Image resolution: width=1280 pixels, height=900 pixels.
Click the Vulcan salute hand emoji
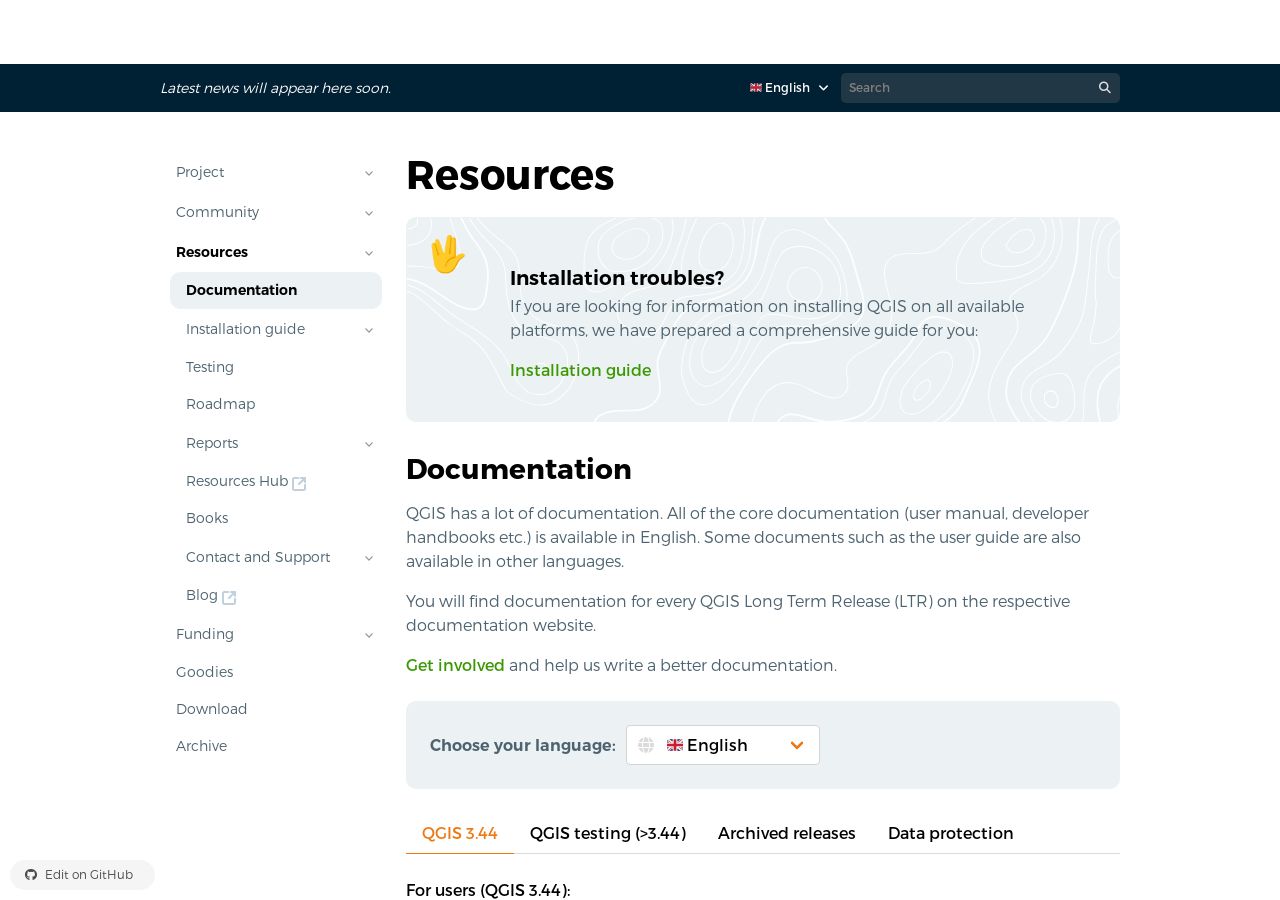click(447, 255)
